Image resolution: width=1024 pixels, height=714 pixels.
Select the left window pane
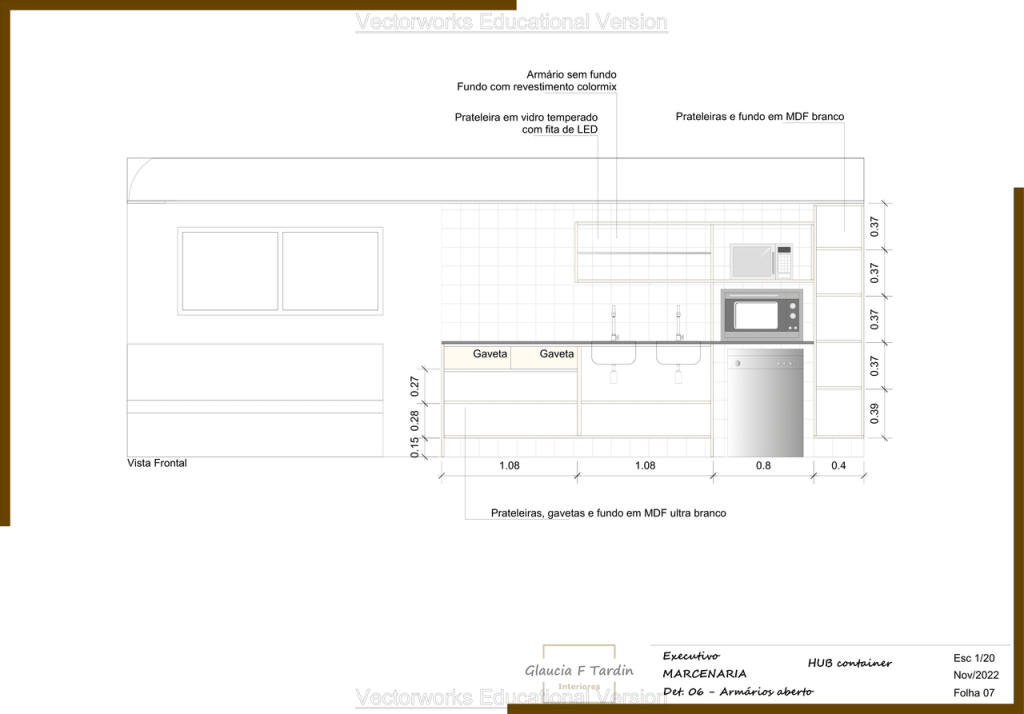click(x=229, y=271)
